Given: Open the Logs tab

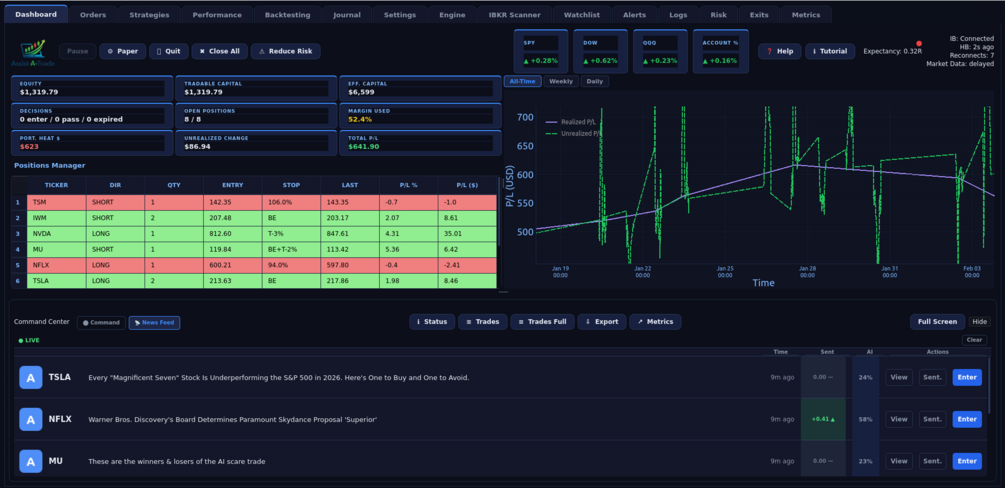Looking at the screenshot, I should coord(678,15).
